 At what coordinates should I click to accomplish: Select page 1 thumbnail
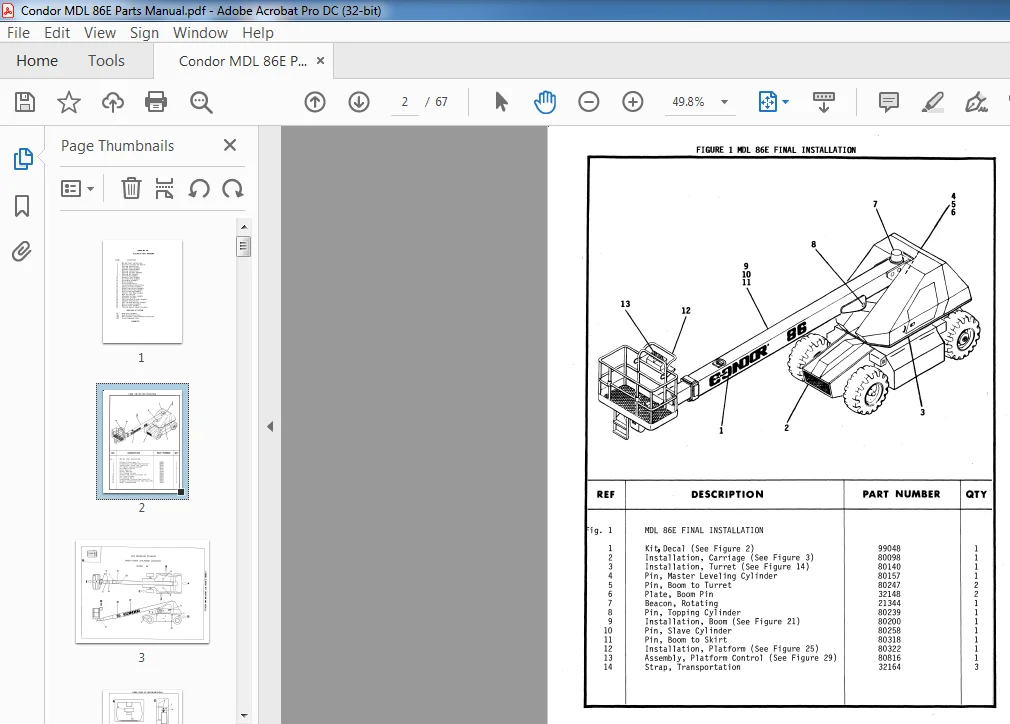[x=142, y=292]
